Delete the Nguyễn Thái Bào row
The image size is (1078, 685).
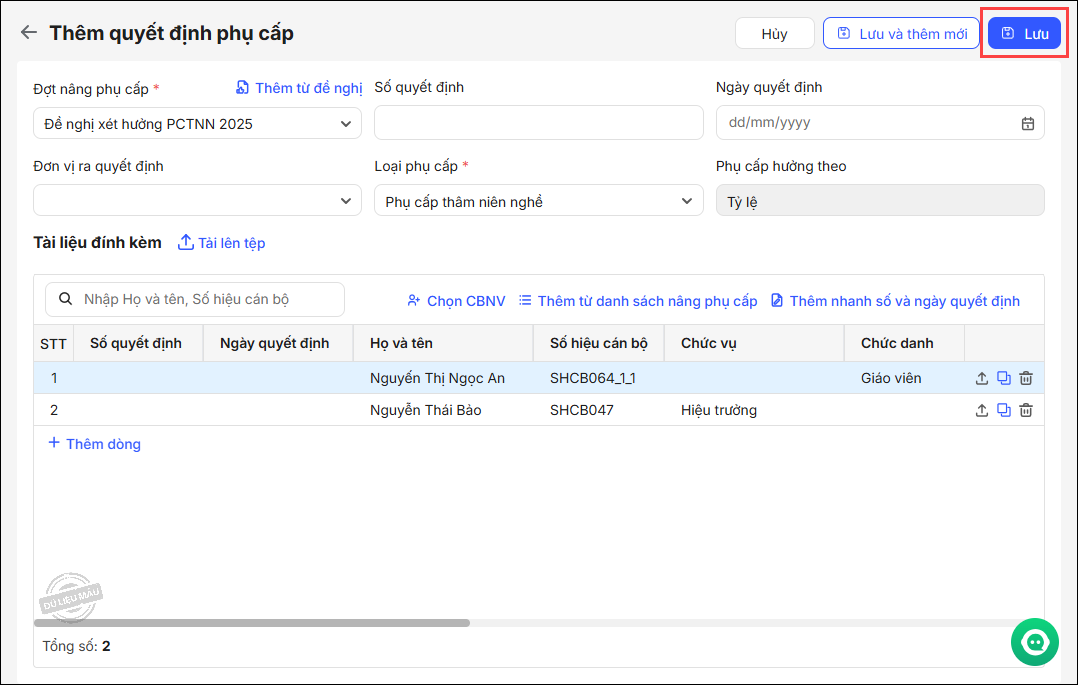tap(1026, 410)
